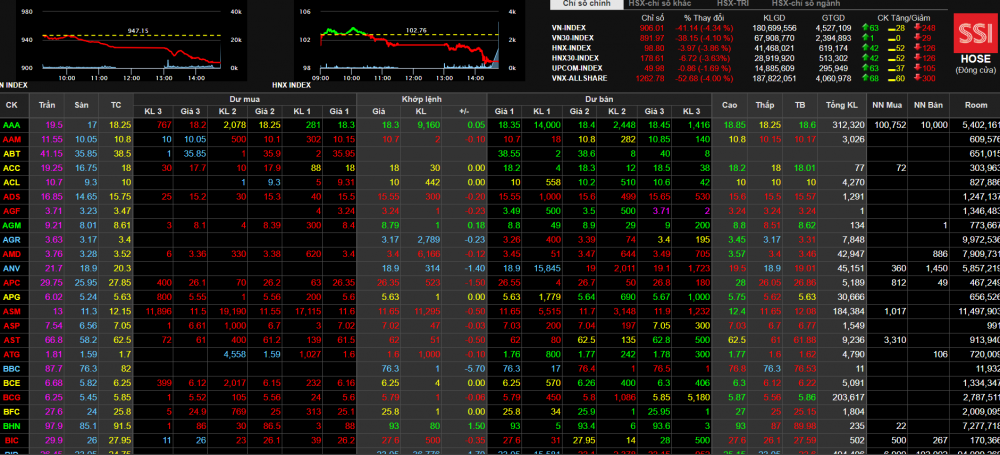Click yellow unchanged dash in VN30-INDEX row
The width and height of the screenshot is (1000, 455).
891,38
